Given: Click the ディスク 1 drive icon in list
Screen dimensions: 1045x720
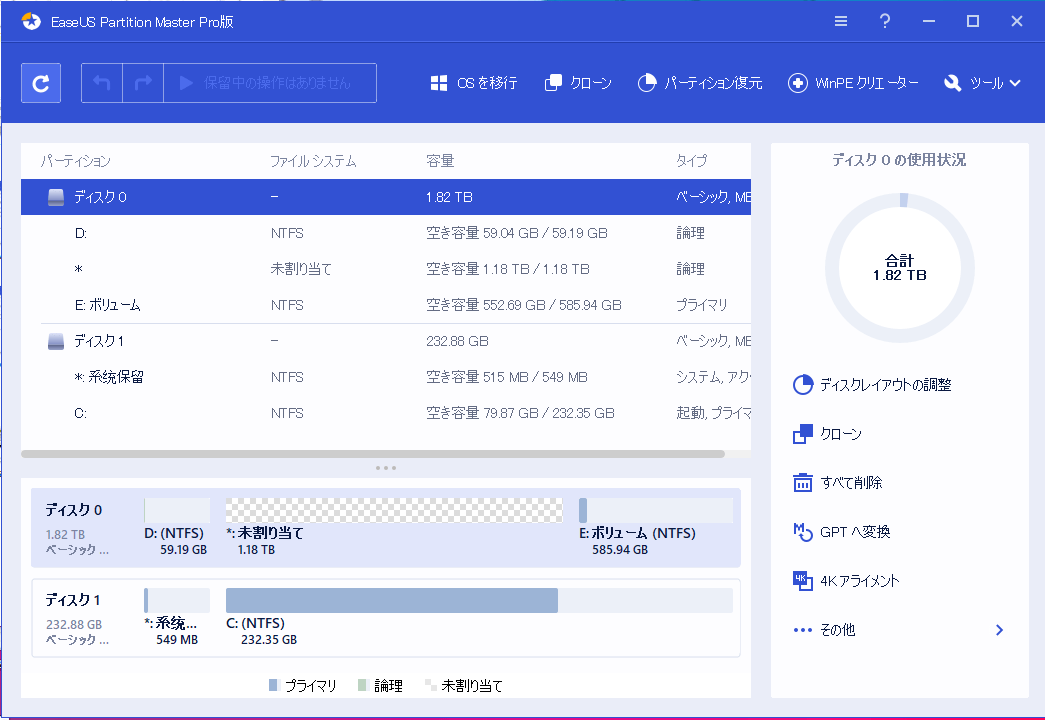Looking at the screenshot, I should click(56, 341).
